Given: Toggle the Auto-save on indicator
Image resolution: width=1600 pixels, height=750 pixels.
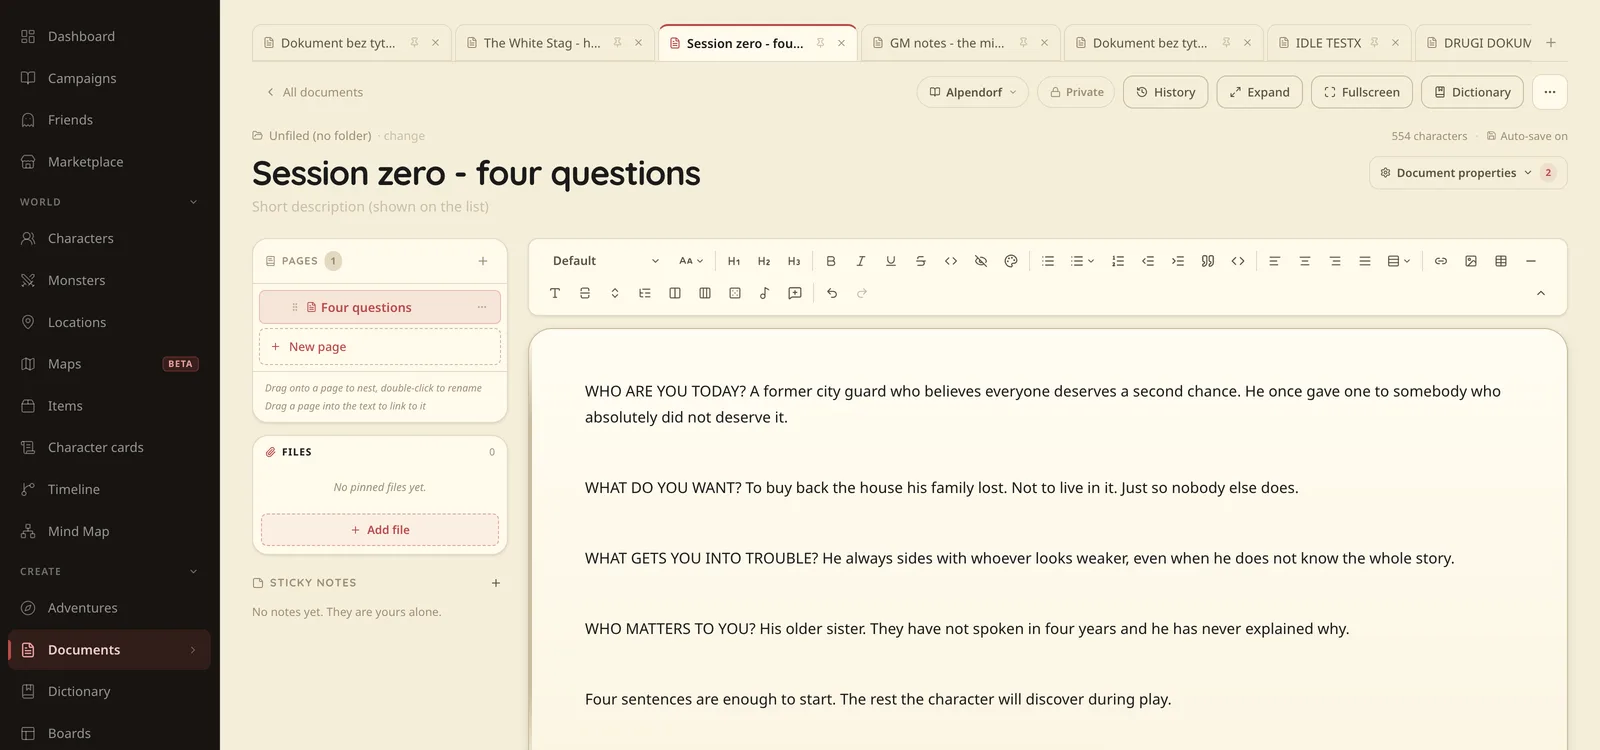Looking at the screenshot, I should [x=1527, y=136].
